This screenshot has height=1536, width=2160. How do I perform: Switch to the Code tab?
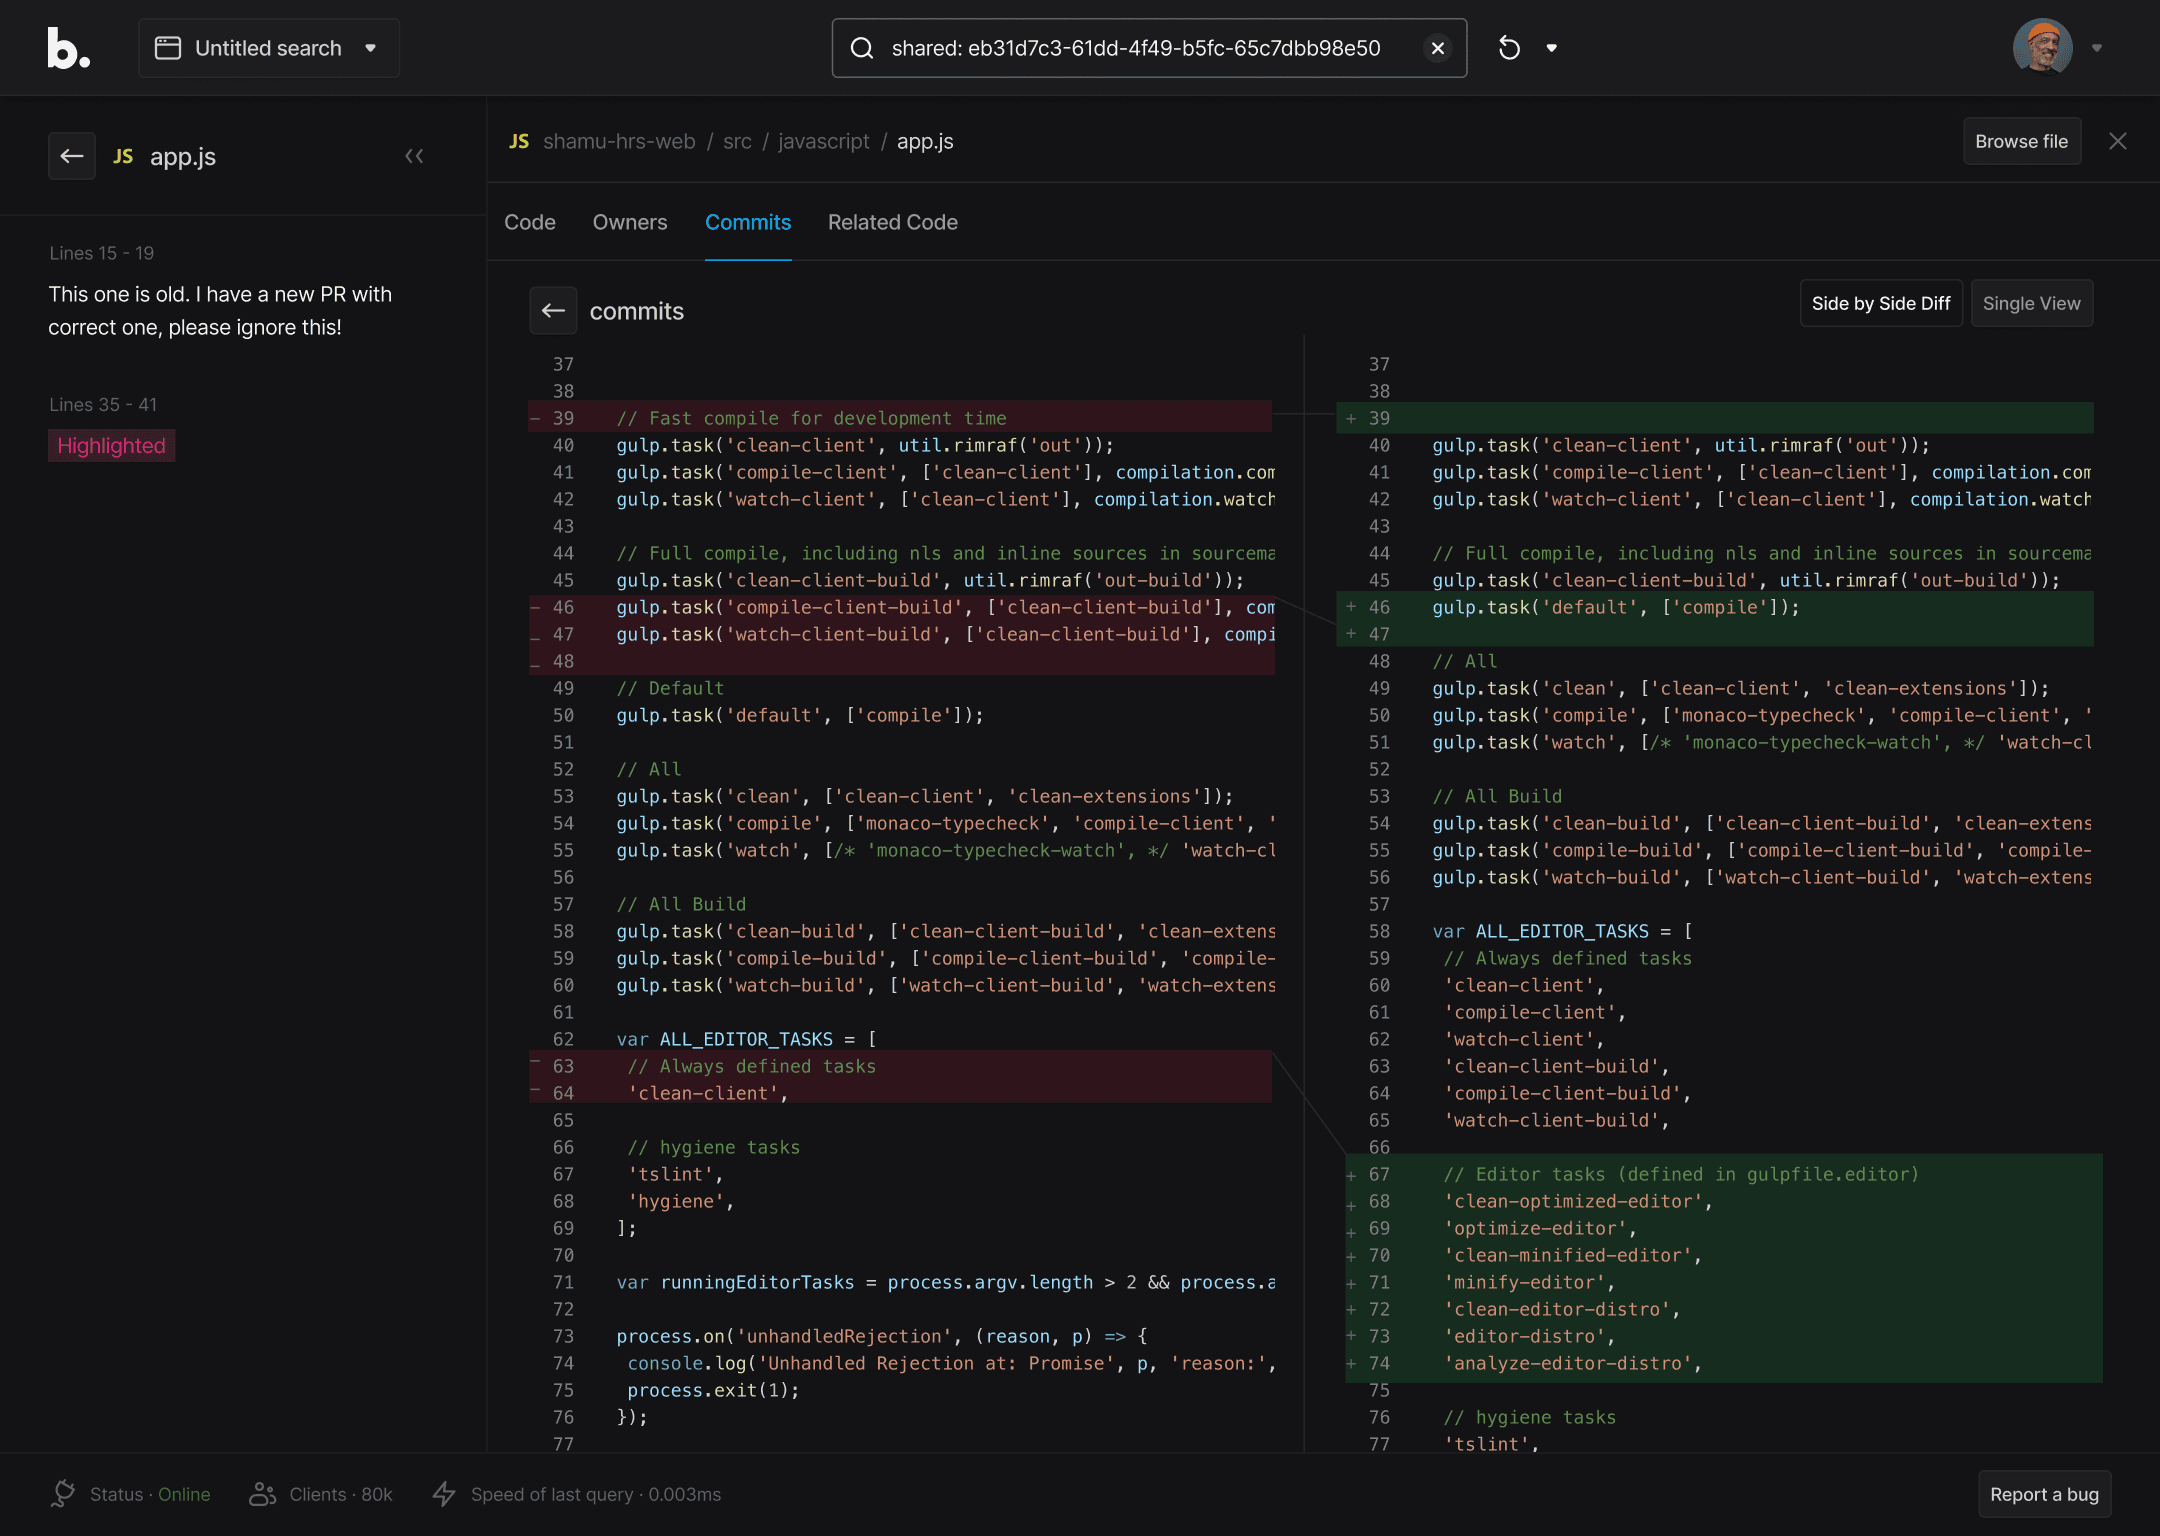click(530, 223)
